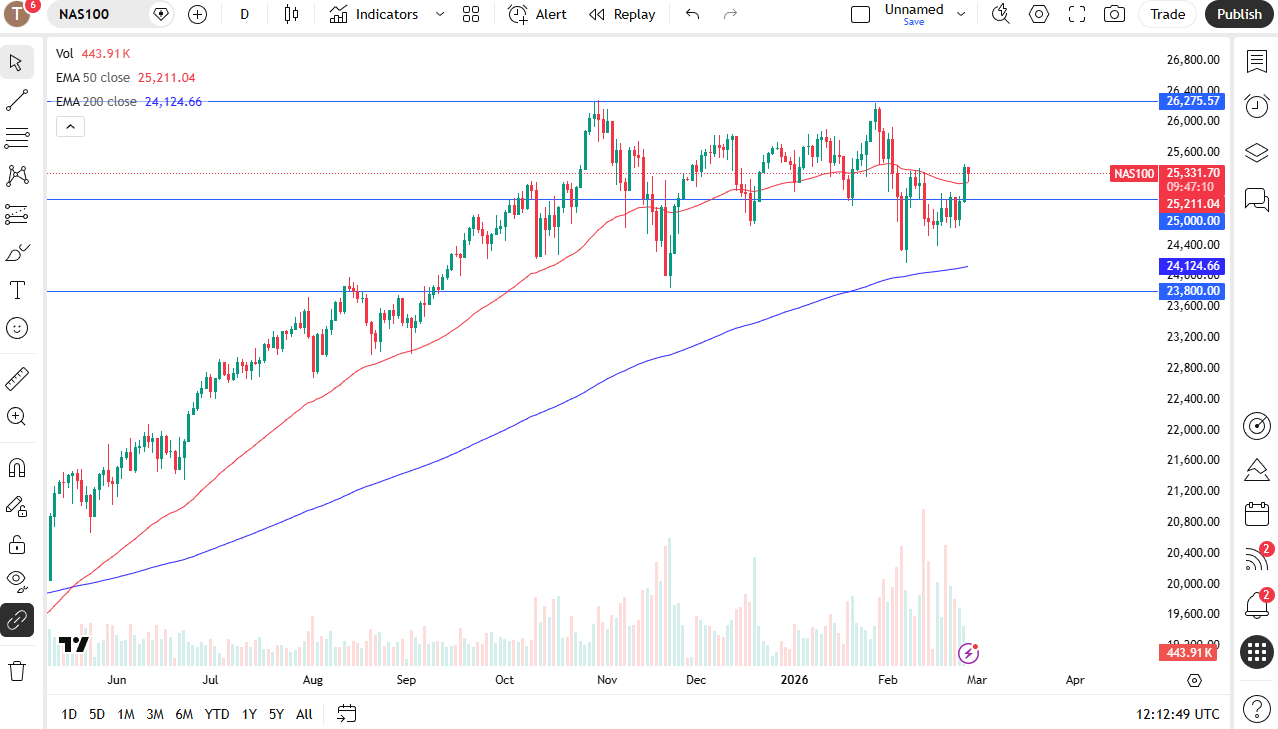Create an Alert from top toolbar
Viewport: 1278px width, 729px height.
[537, 14]
